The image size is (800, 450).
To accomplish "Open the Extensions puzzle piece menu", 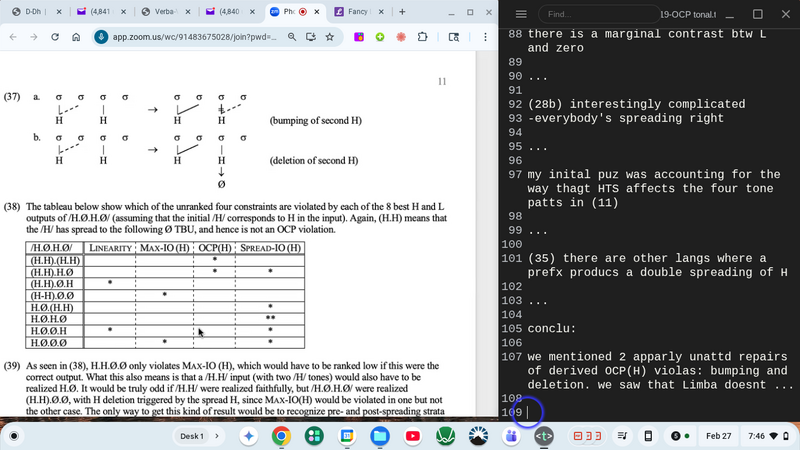I will click(x=422, y=37).
